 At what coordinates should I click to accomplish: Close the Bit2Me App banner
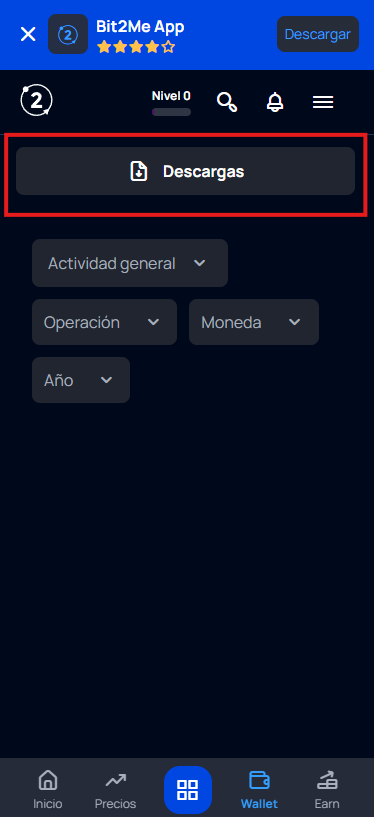(x=28, y=34)
